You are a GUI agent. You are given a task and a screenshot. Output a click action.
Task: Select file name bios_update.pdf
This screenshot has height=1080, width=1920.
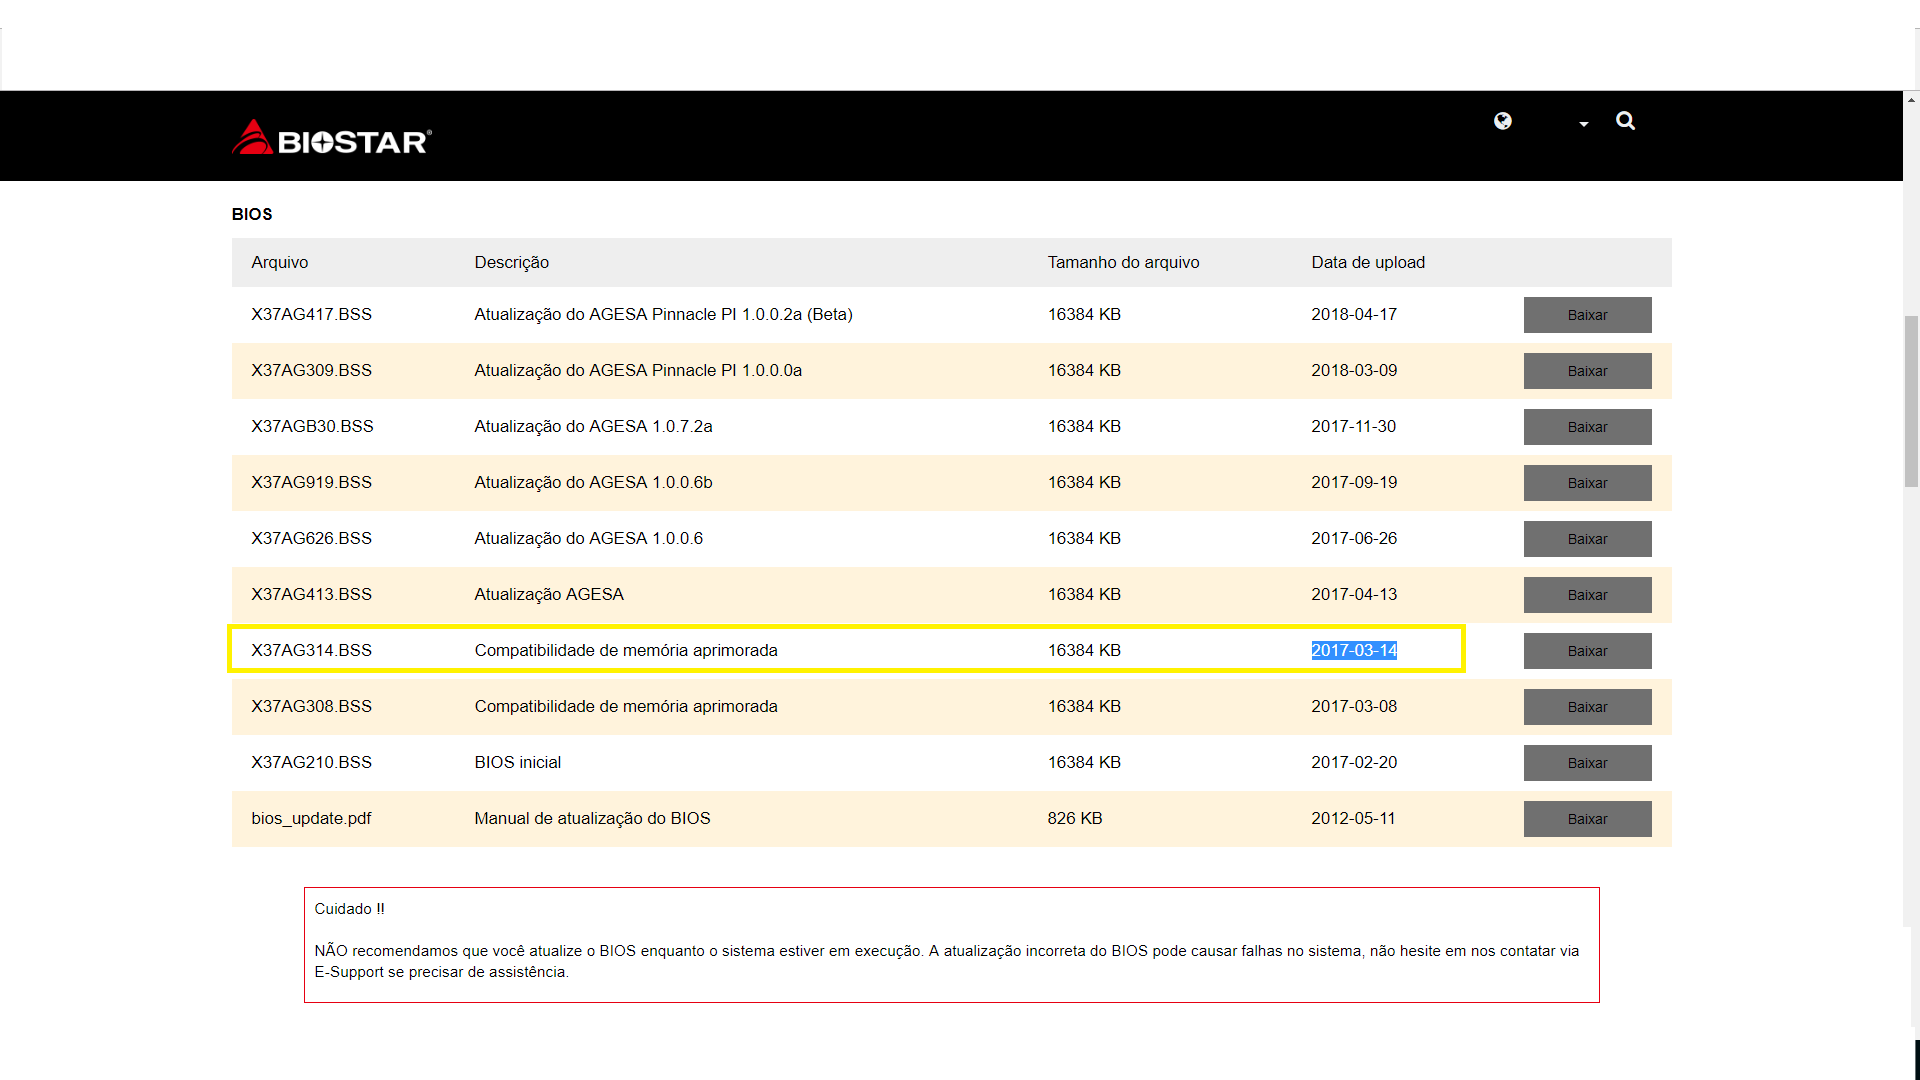(x=311, y=818)
